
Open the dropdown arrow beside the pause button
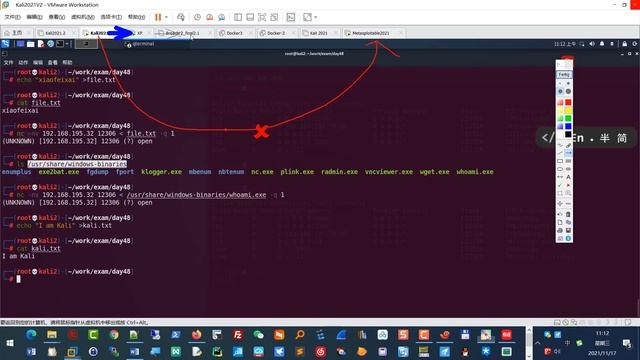(x=166, y=17)
